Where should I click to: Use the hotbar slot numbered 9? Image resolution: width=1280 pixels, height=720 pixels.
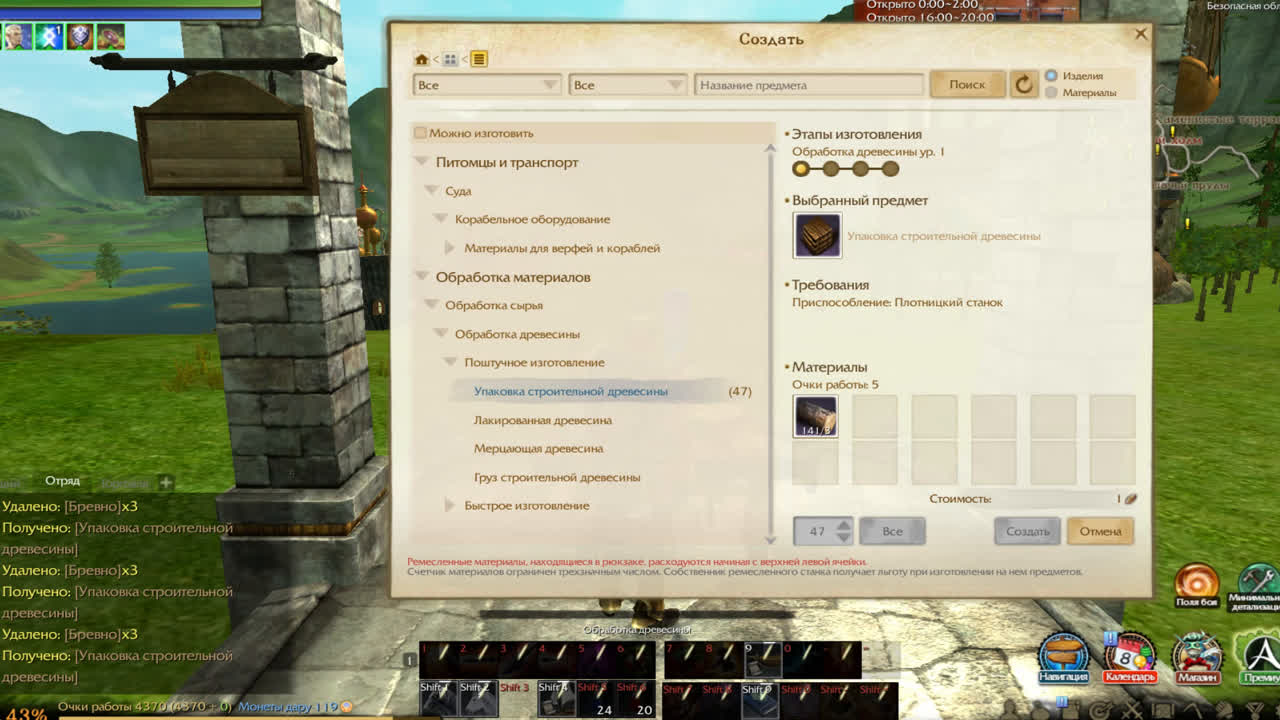tap(762, 660)
